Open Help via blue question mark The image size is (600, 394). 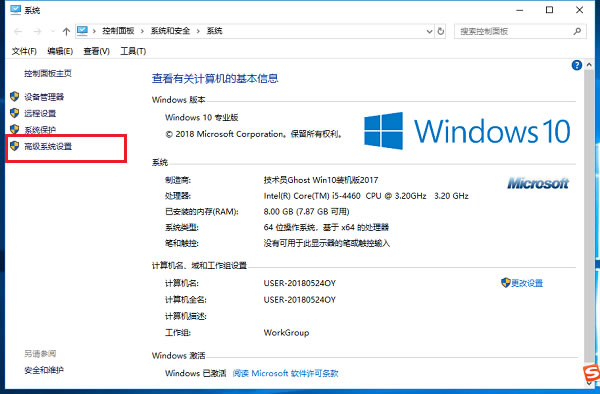coord(577,65)
